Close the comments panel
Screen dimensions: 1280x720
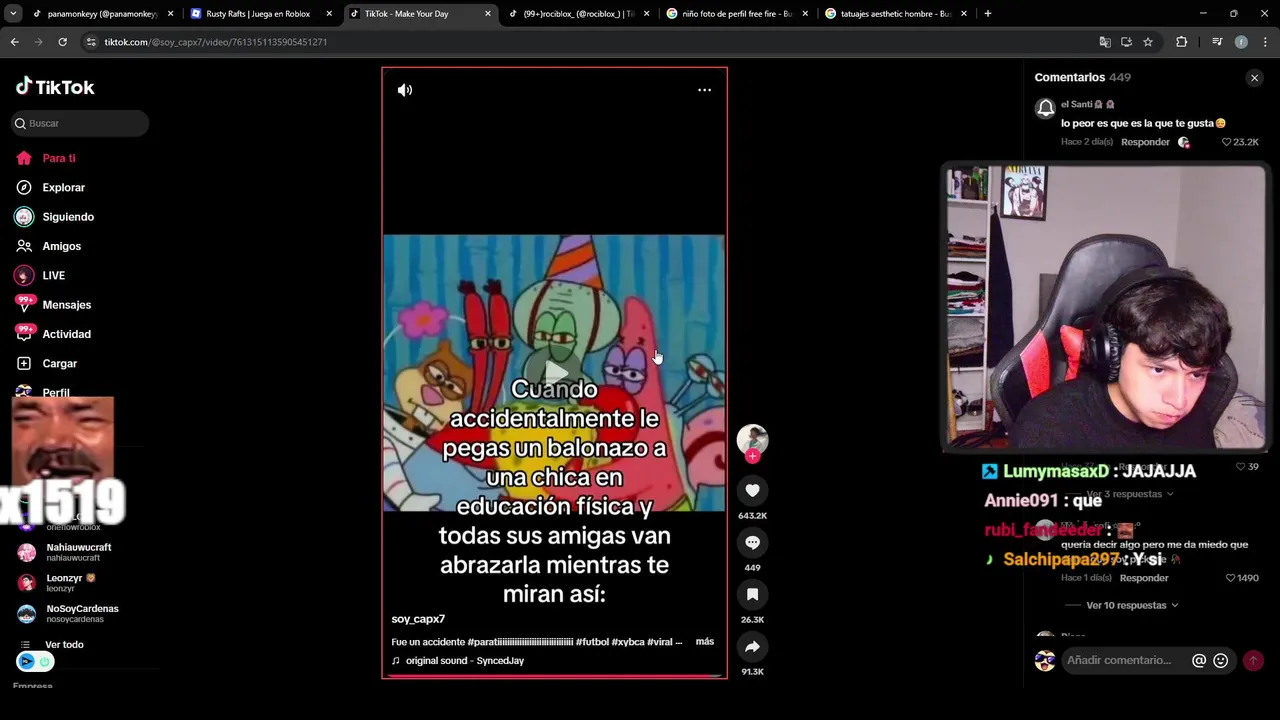(x=1254, y=78)
